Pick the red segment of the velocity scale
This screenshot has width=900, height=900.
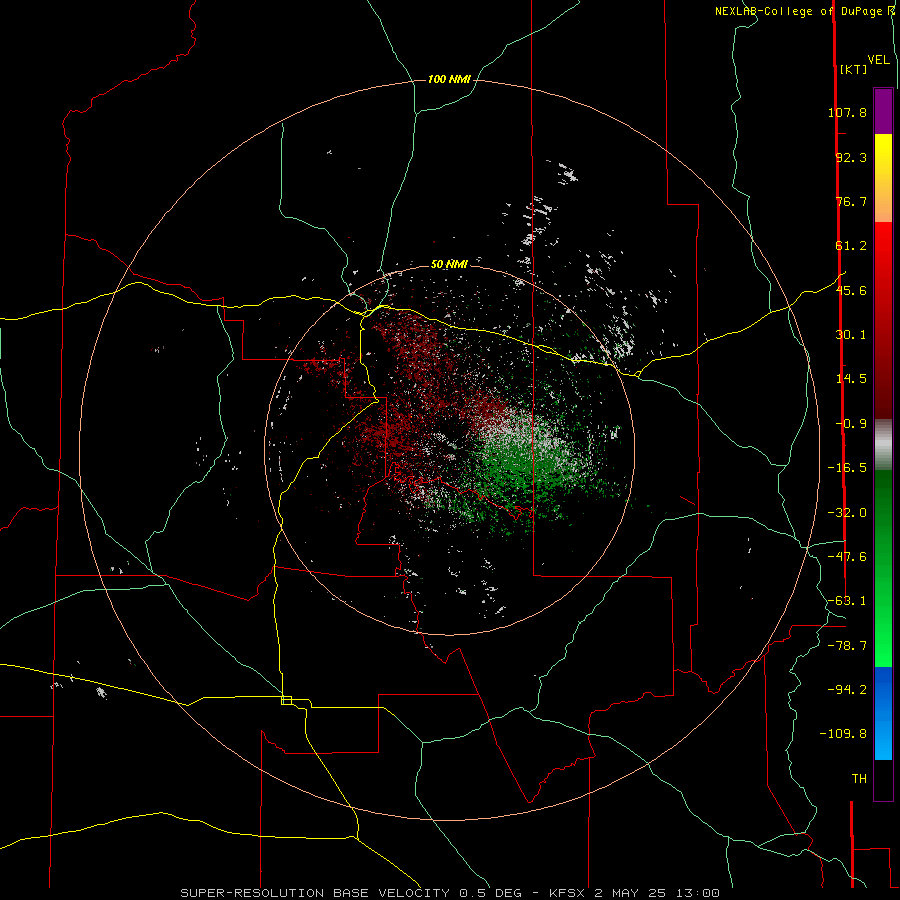tap(883, 320)
